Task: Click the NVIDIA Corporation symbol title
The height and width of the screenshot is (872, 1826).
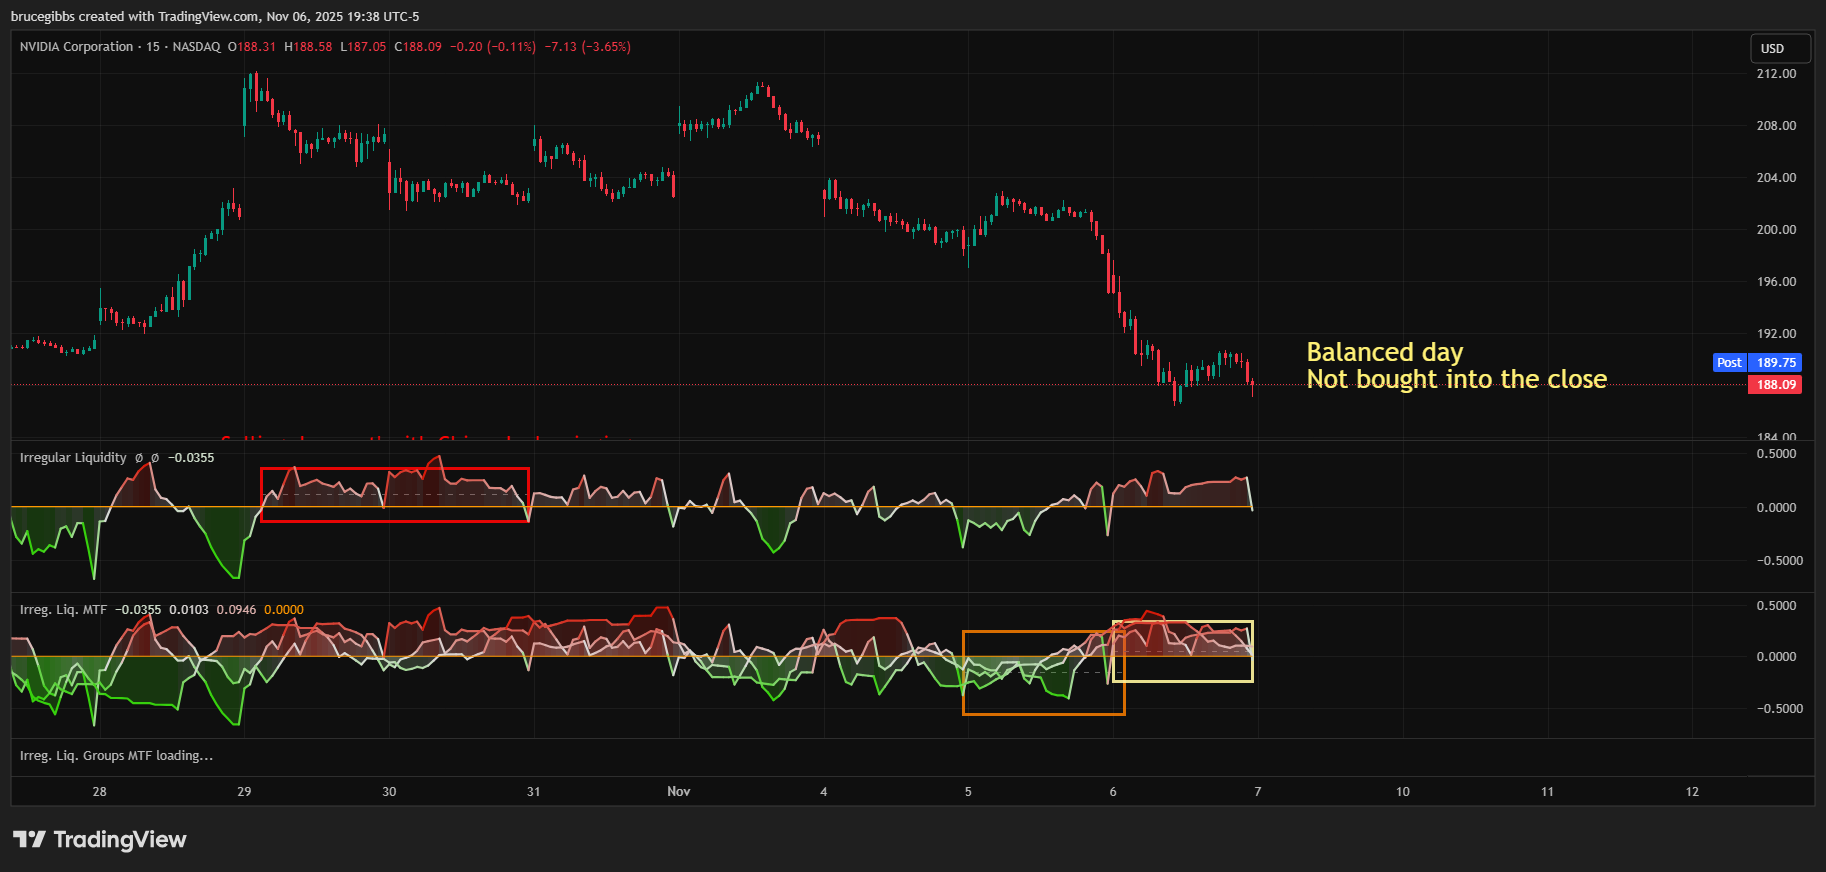Action: 76,47
